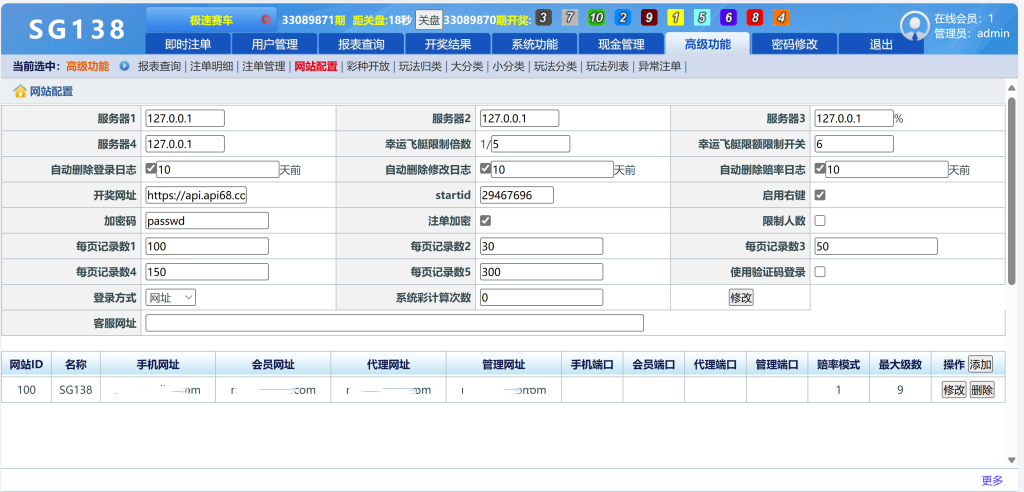Click the orange number 4 ball
1024x492 pixels.
coord(781,18)
